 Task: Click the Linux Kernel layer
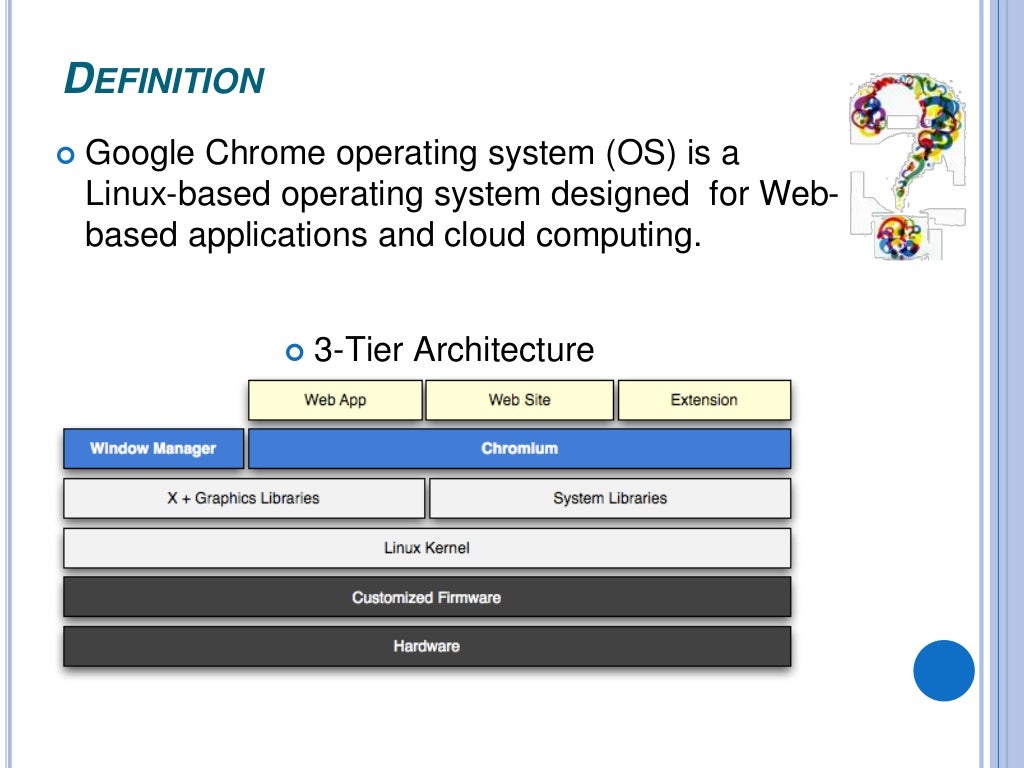pyautogui.click(x=427, y=548)
